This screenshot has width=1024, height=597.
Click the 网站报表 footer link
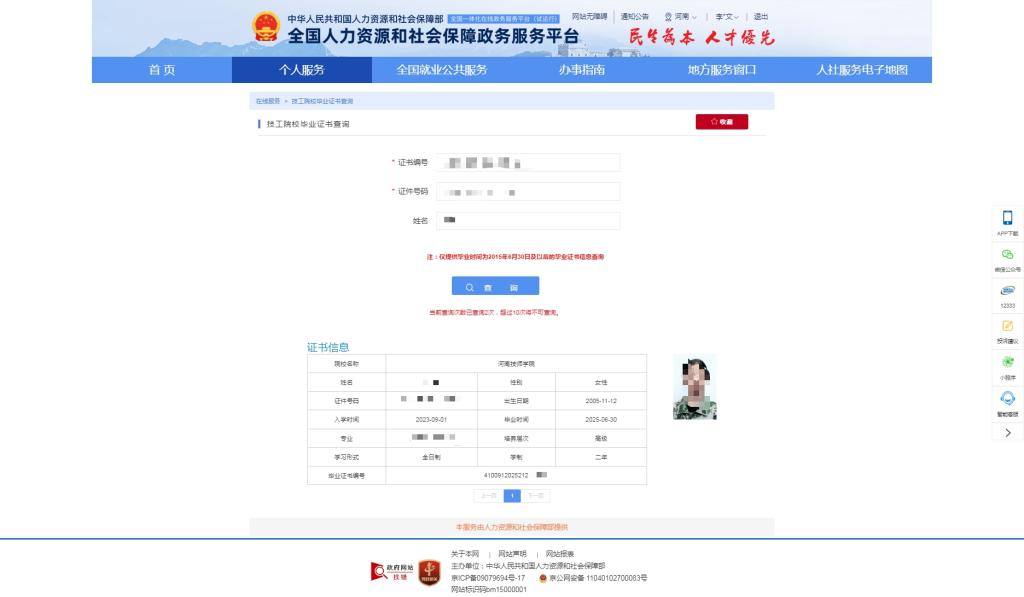coord(560,554)
